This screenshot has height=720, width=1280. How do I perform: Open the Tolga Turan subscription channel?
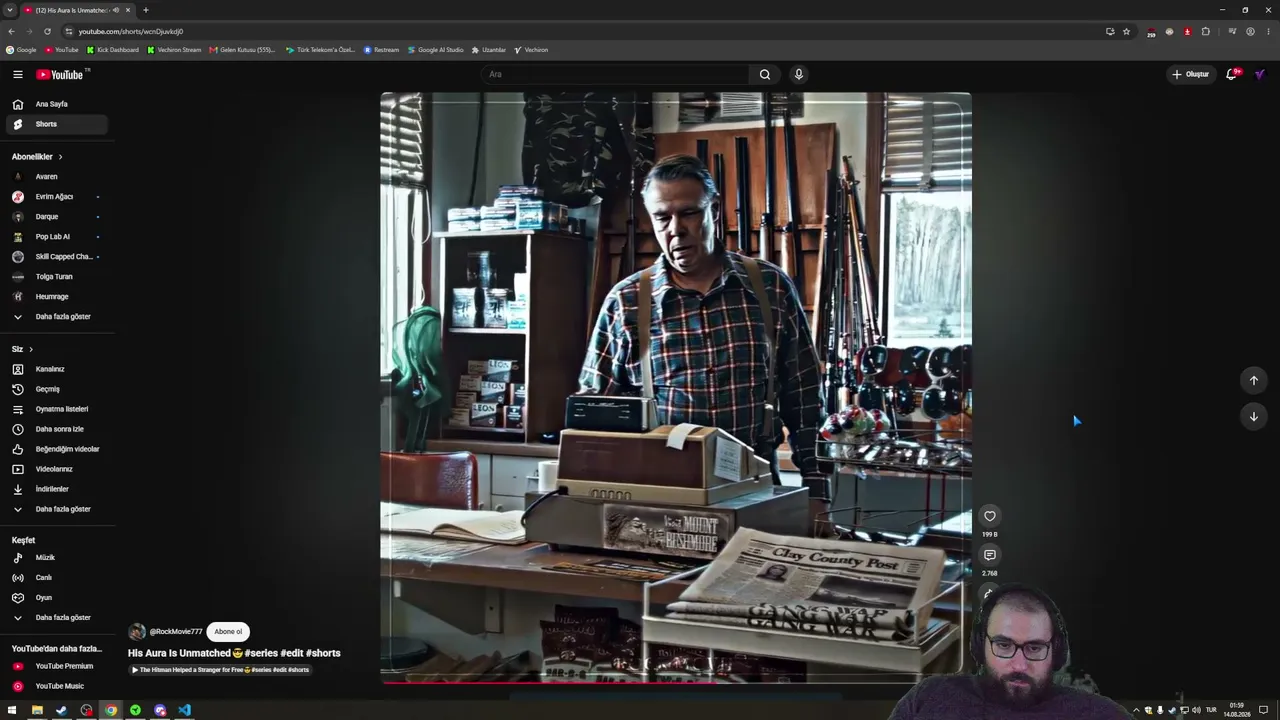click(56, 277)
